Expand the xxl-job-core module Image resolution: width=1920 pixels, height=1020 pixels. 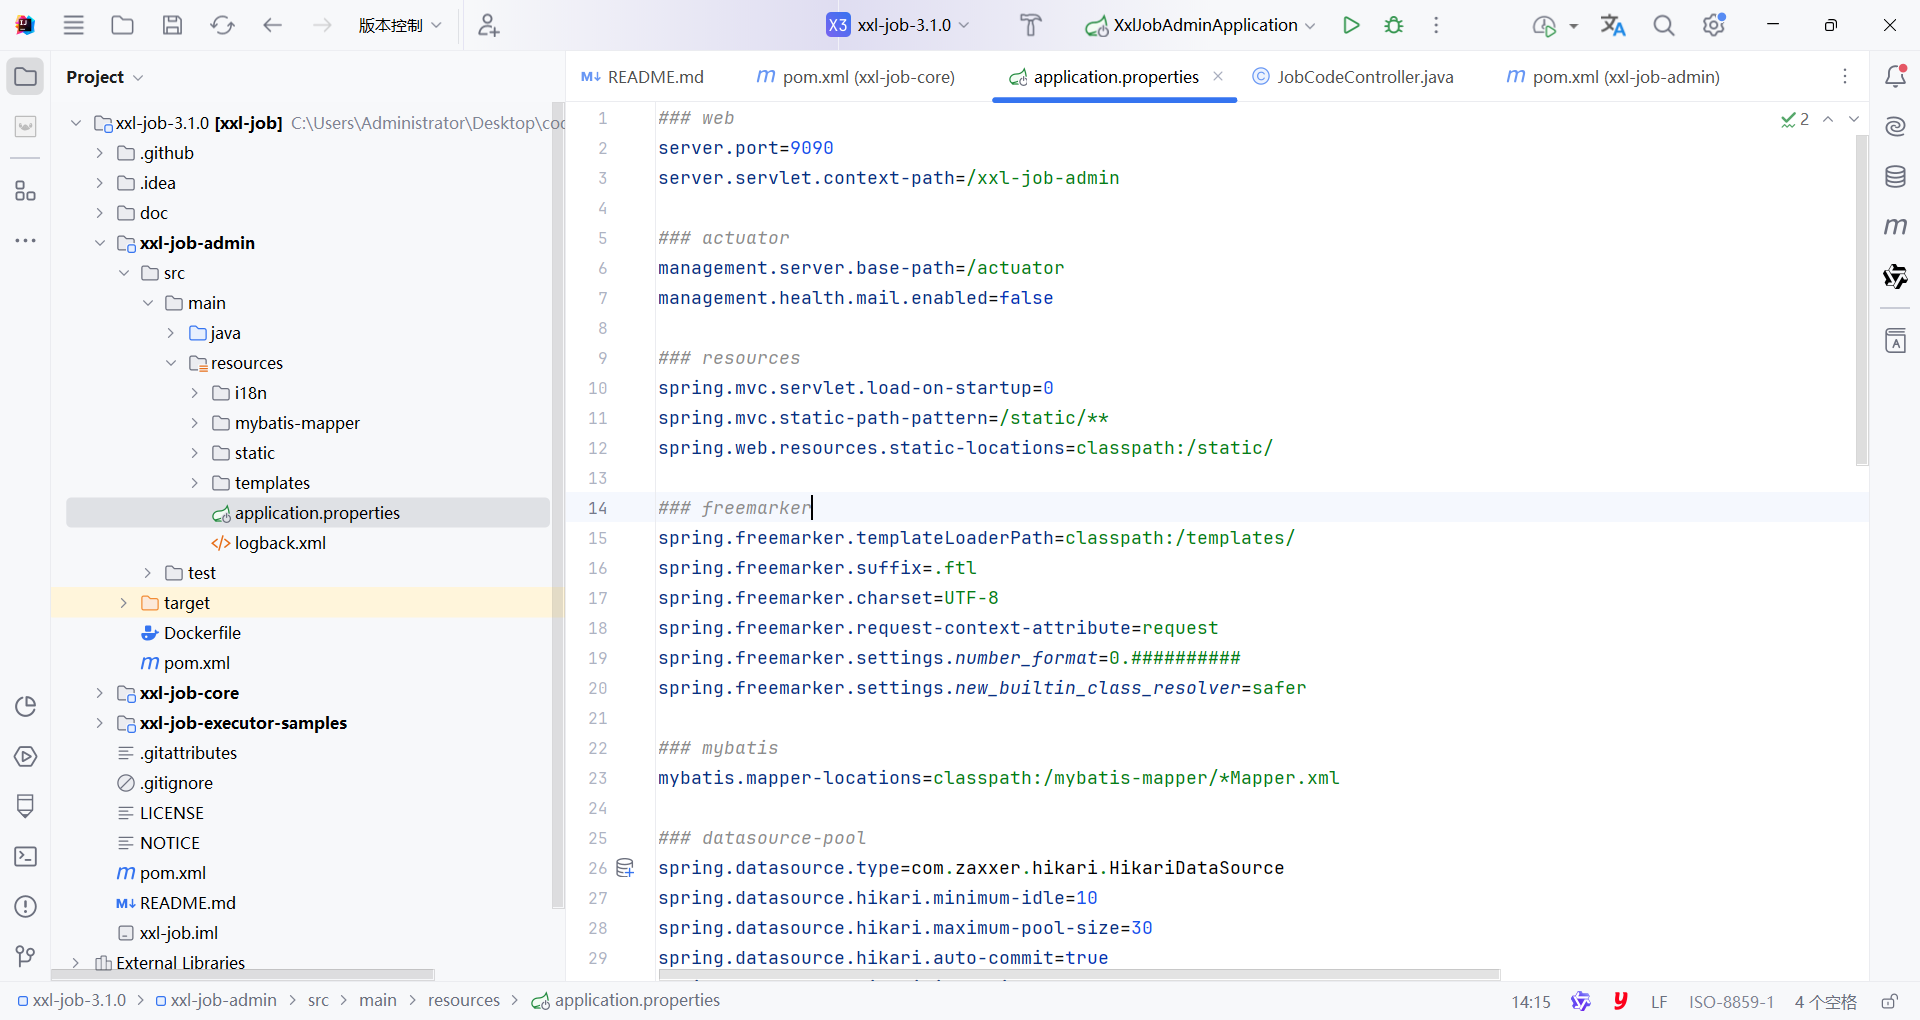99,693
